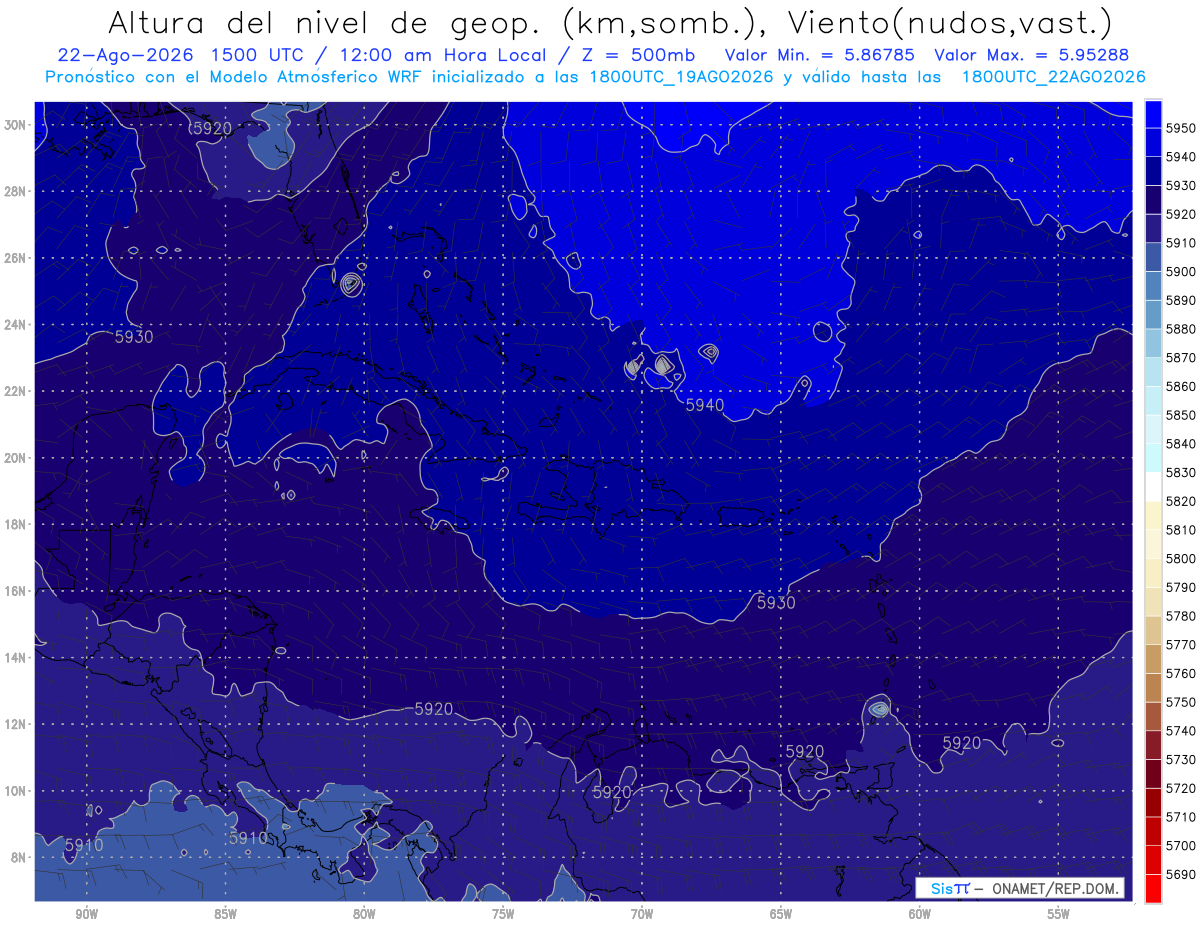
Task: Click the 5930 label on the color scale
Action: tap(1182, 185)
